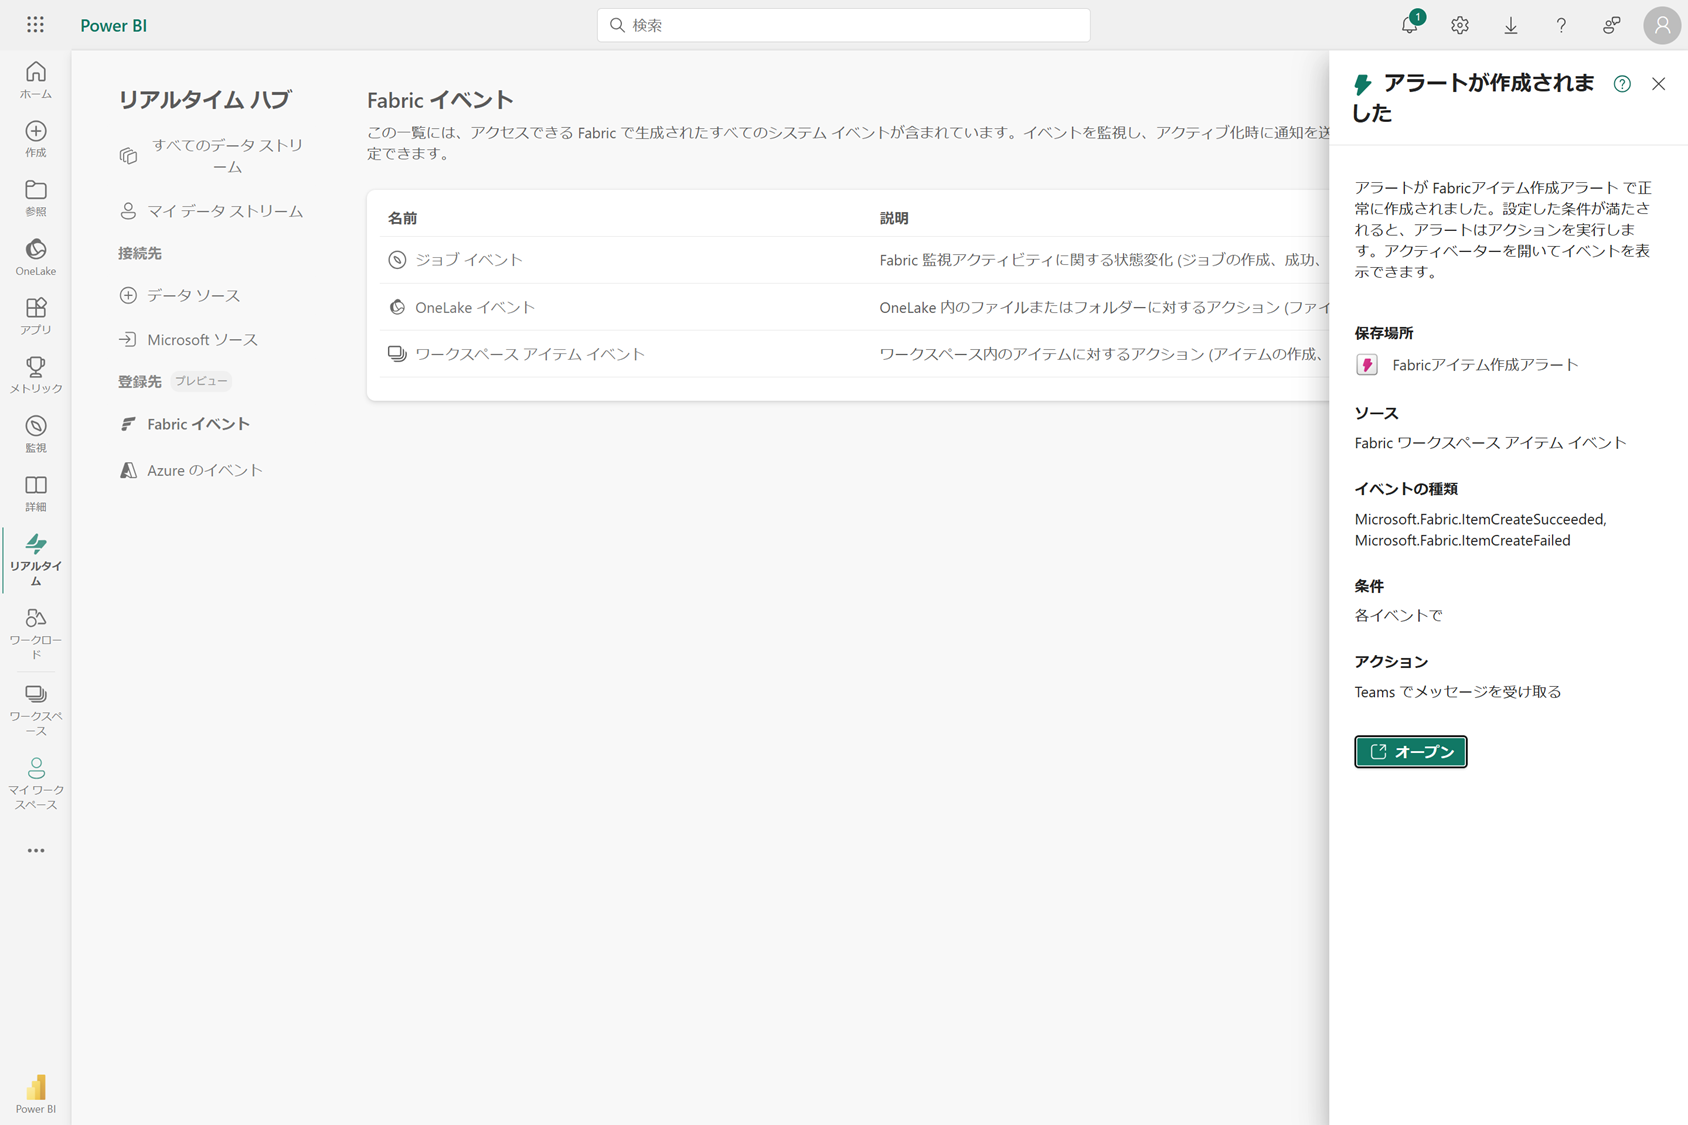Screen dimensions: 1688x1125
Task: Close the alert created panel
Action: click(1659, 84)
